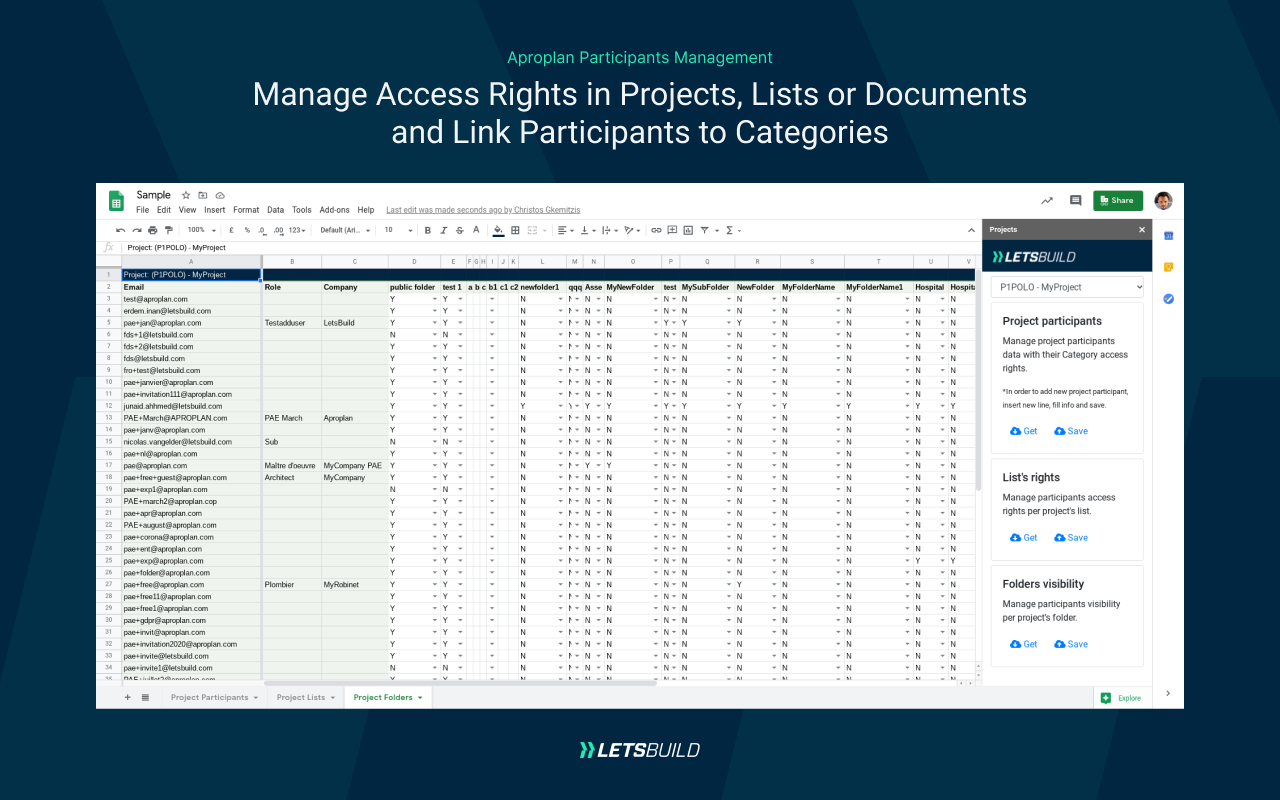Open the Google Keep side panel icon

tap(1168, 267)
